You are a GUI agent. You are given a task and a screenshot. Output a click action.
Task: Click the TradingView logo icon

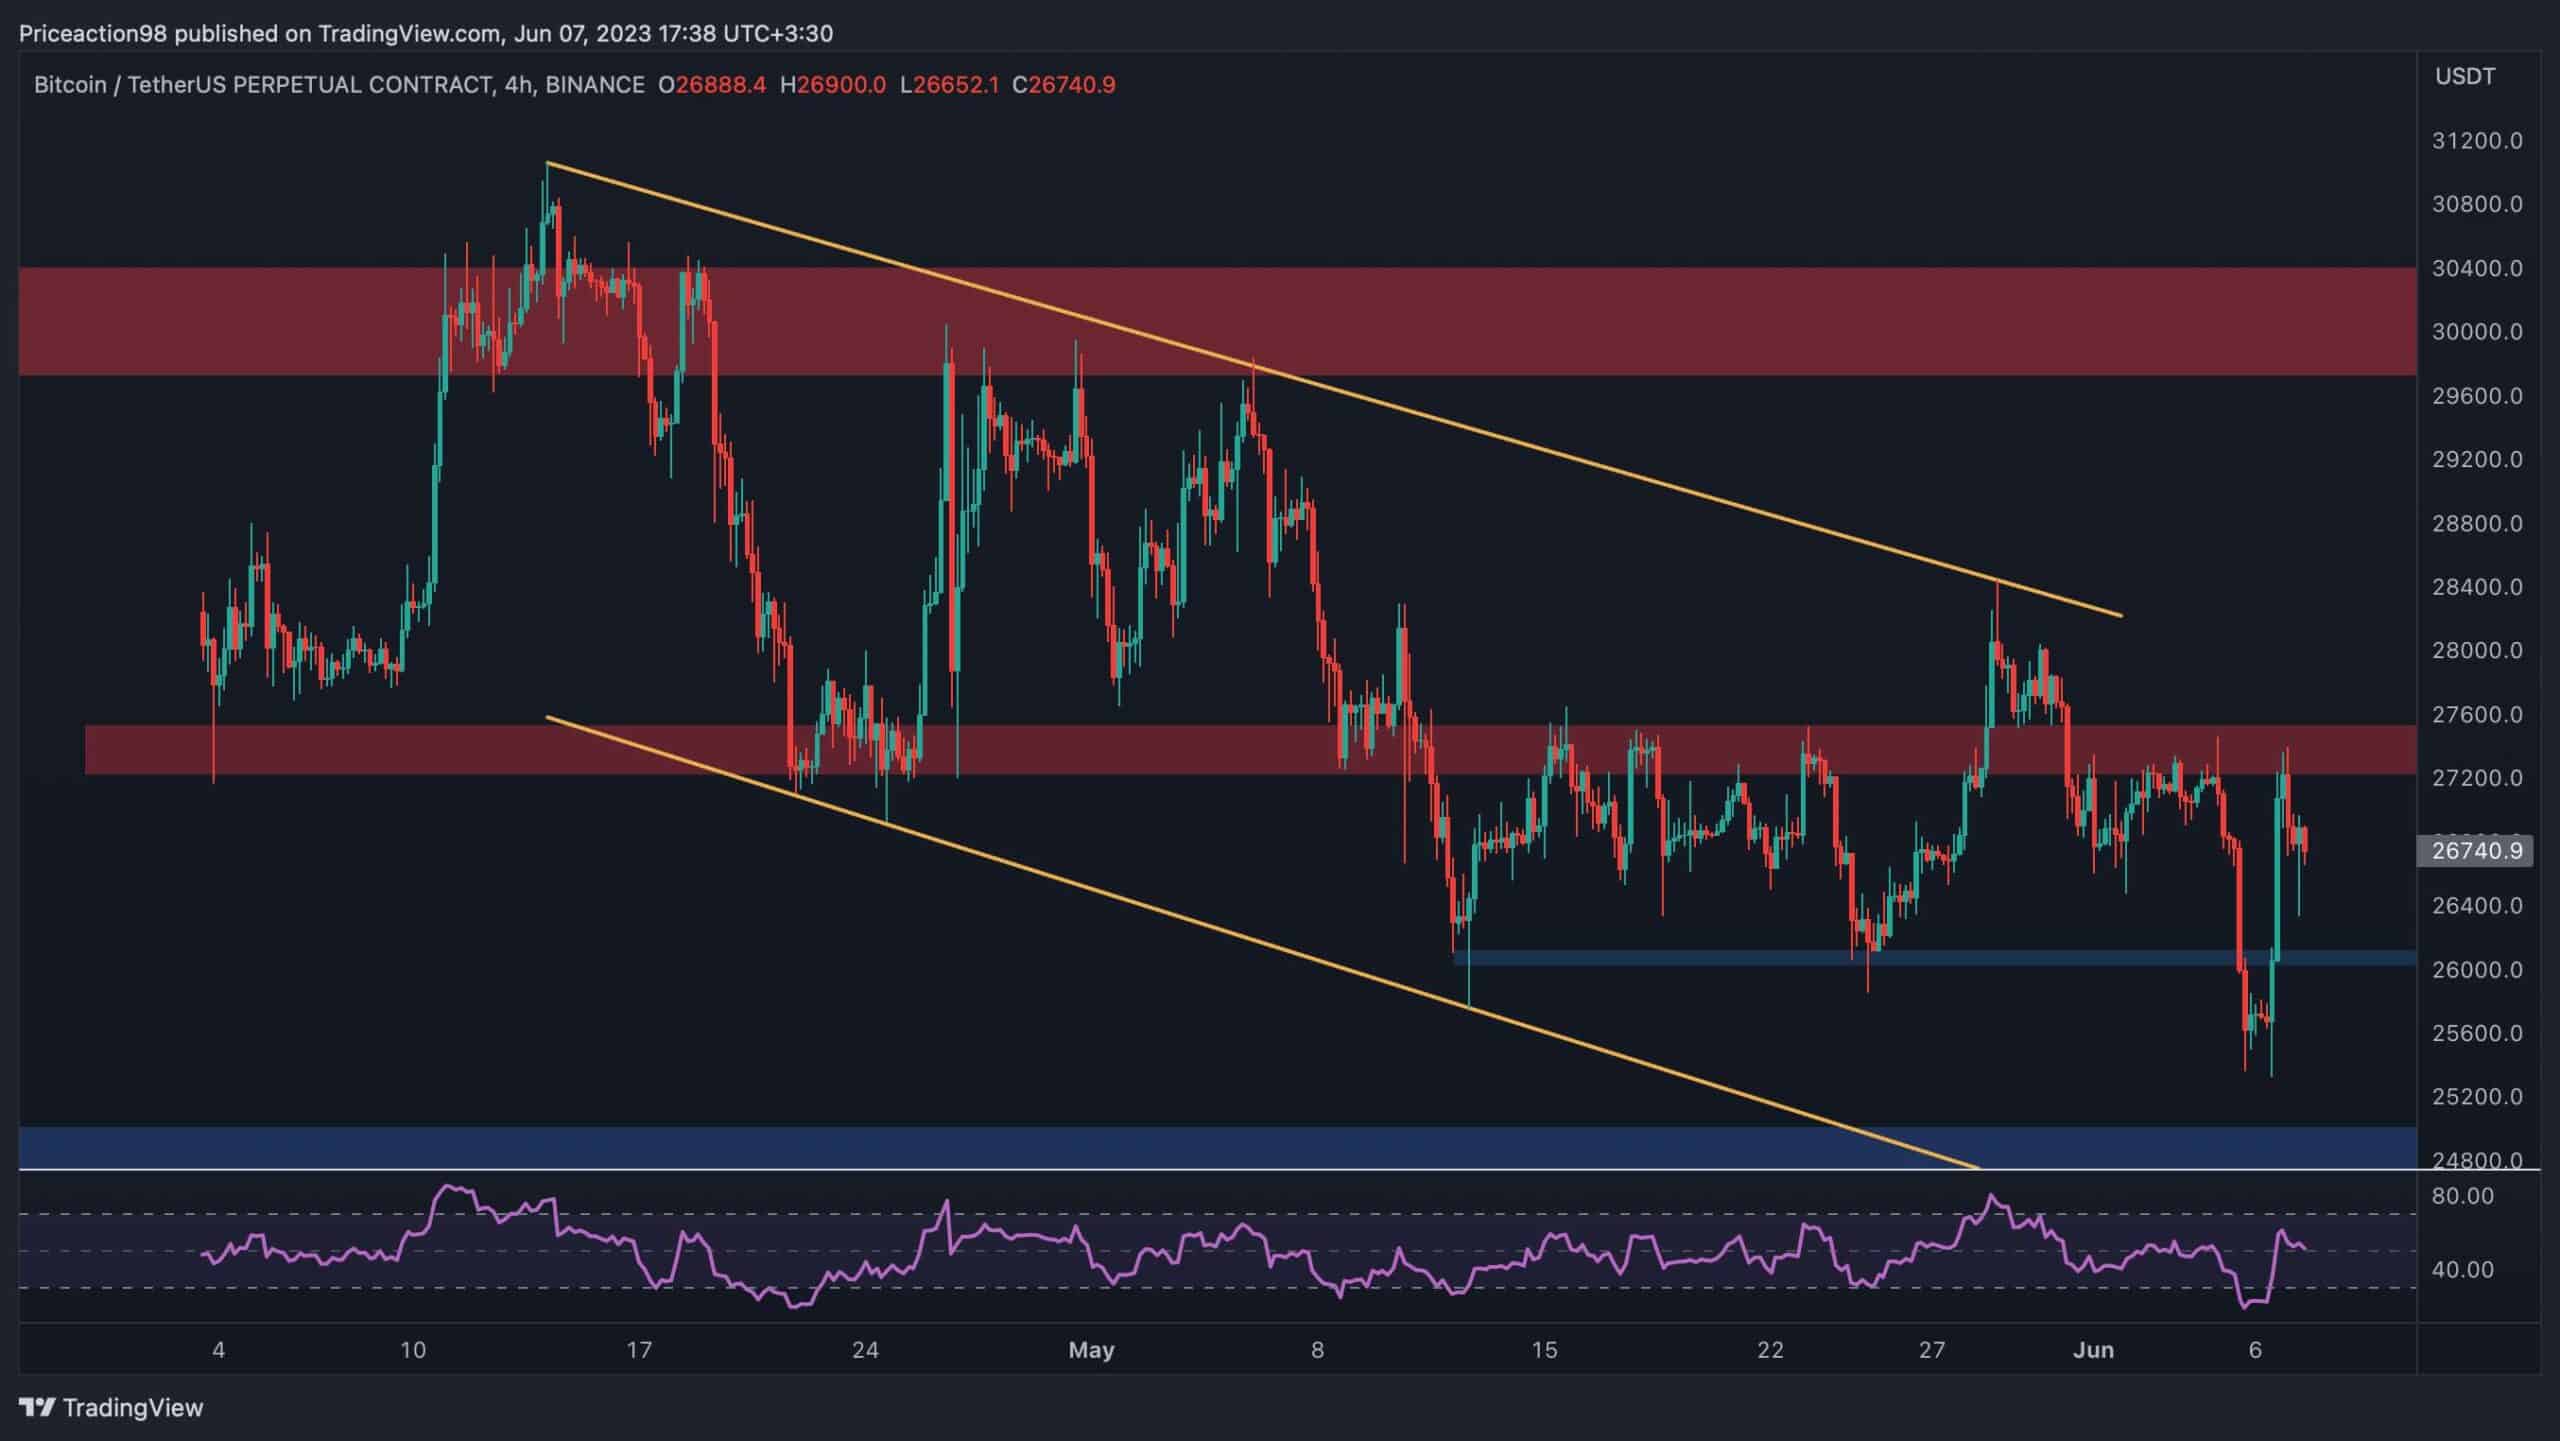37,1408
